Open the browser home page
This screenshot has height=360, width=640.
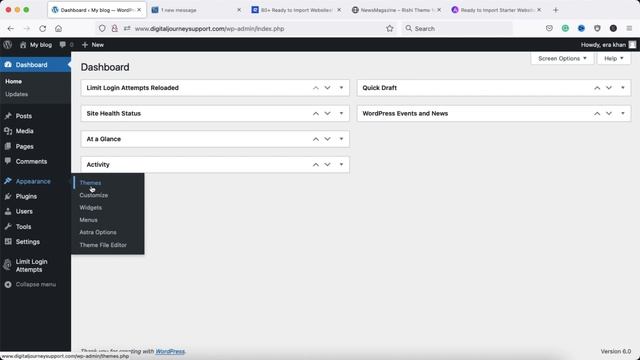coord(58,29)
